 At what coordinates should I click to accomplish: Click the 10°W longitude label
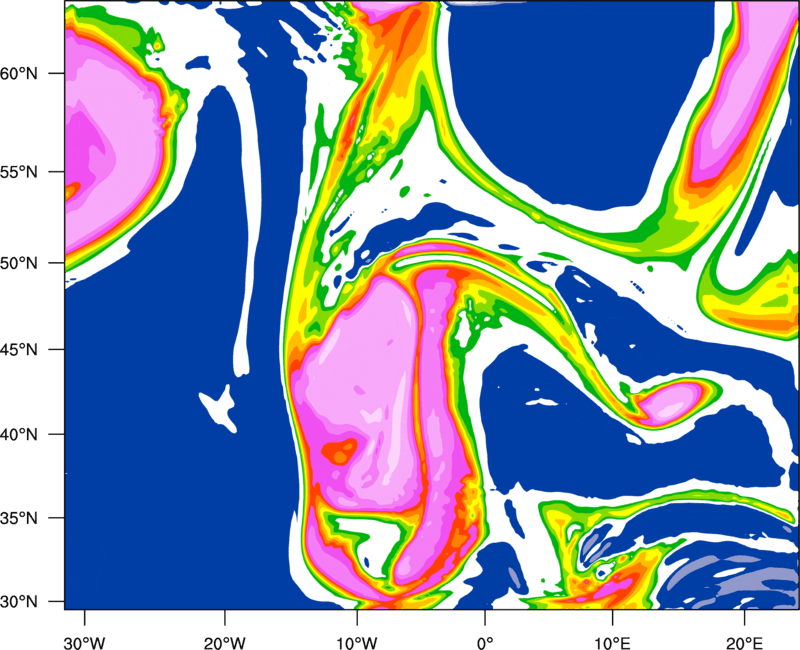tap(357, 643)
